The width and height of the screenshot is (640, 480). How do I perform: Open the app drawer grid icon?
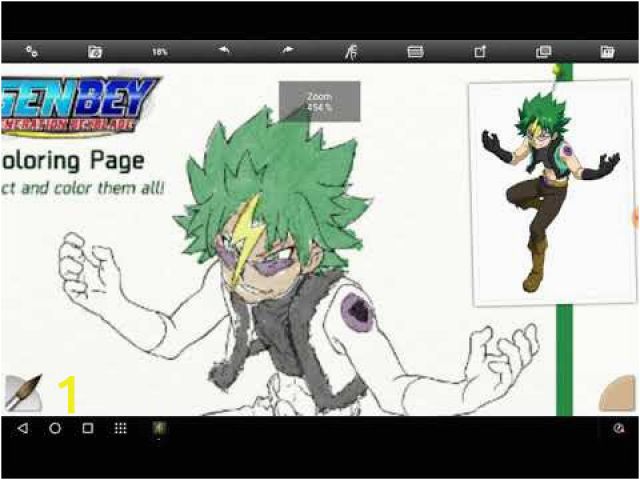point(120,428)
